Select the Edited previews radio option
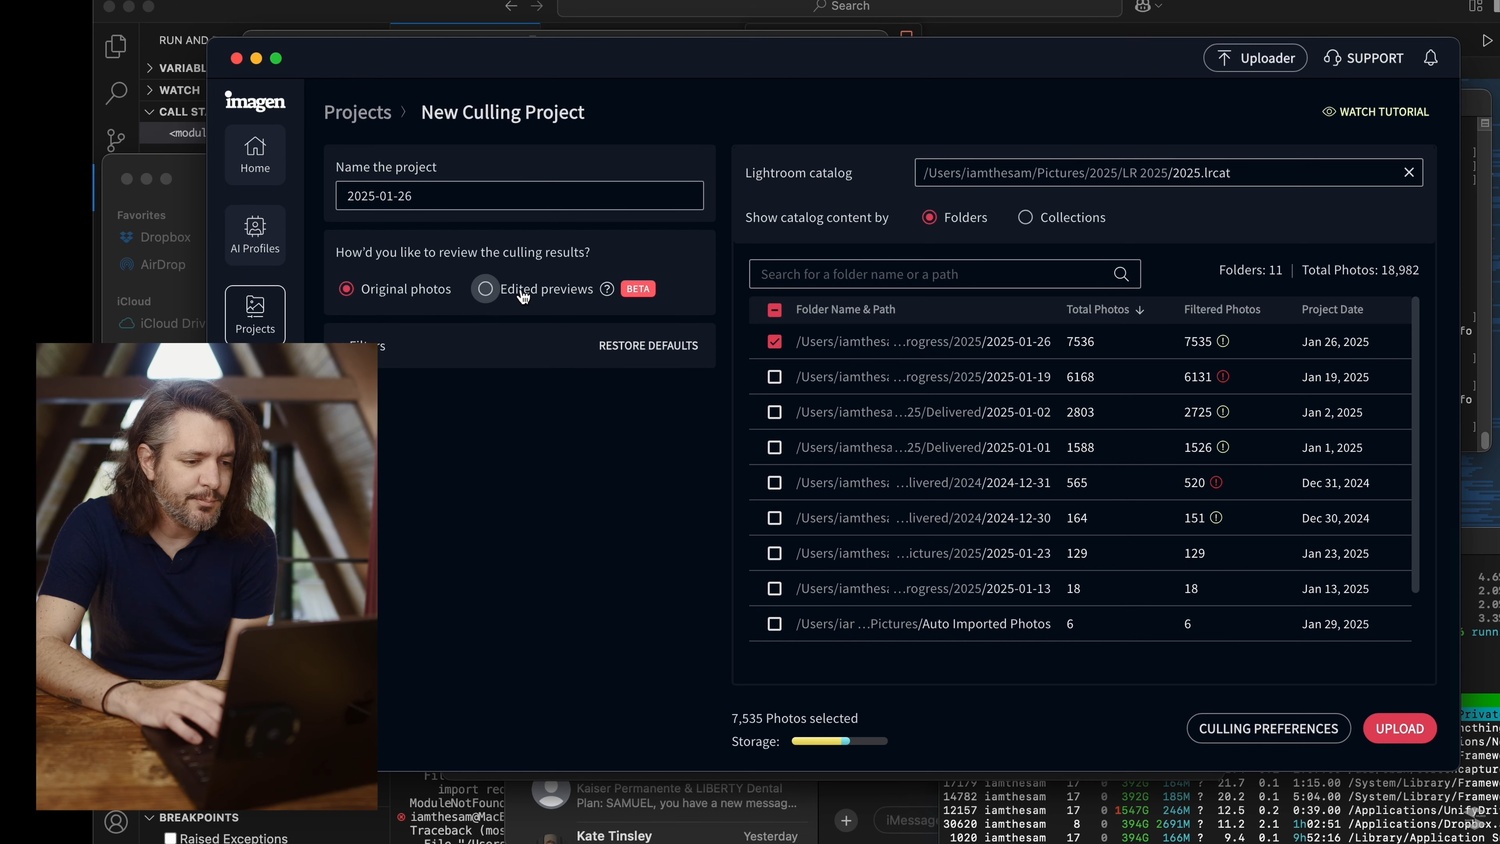This screenshot has width=1500, height=844. [486, 289]
